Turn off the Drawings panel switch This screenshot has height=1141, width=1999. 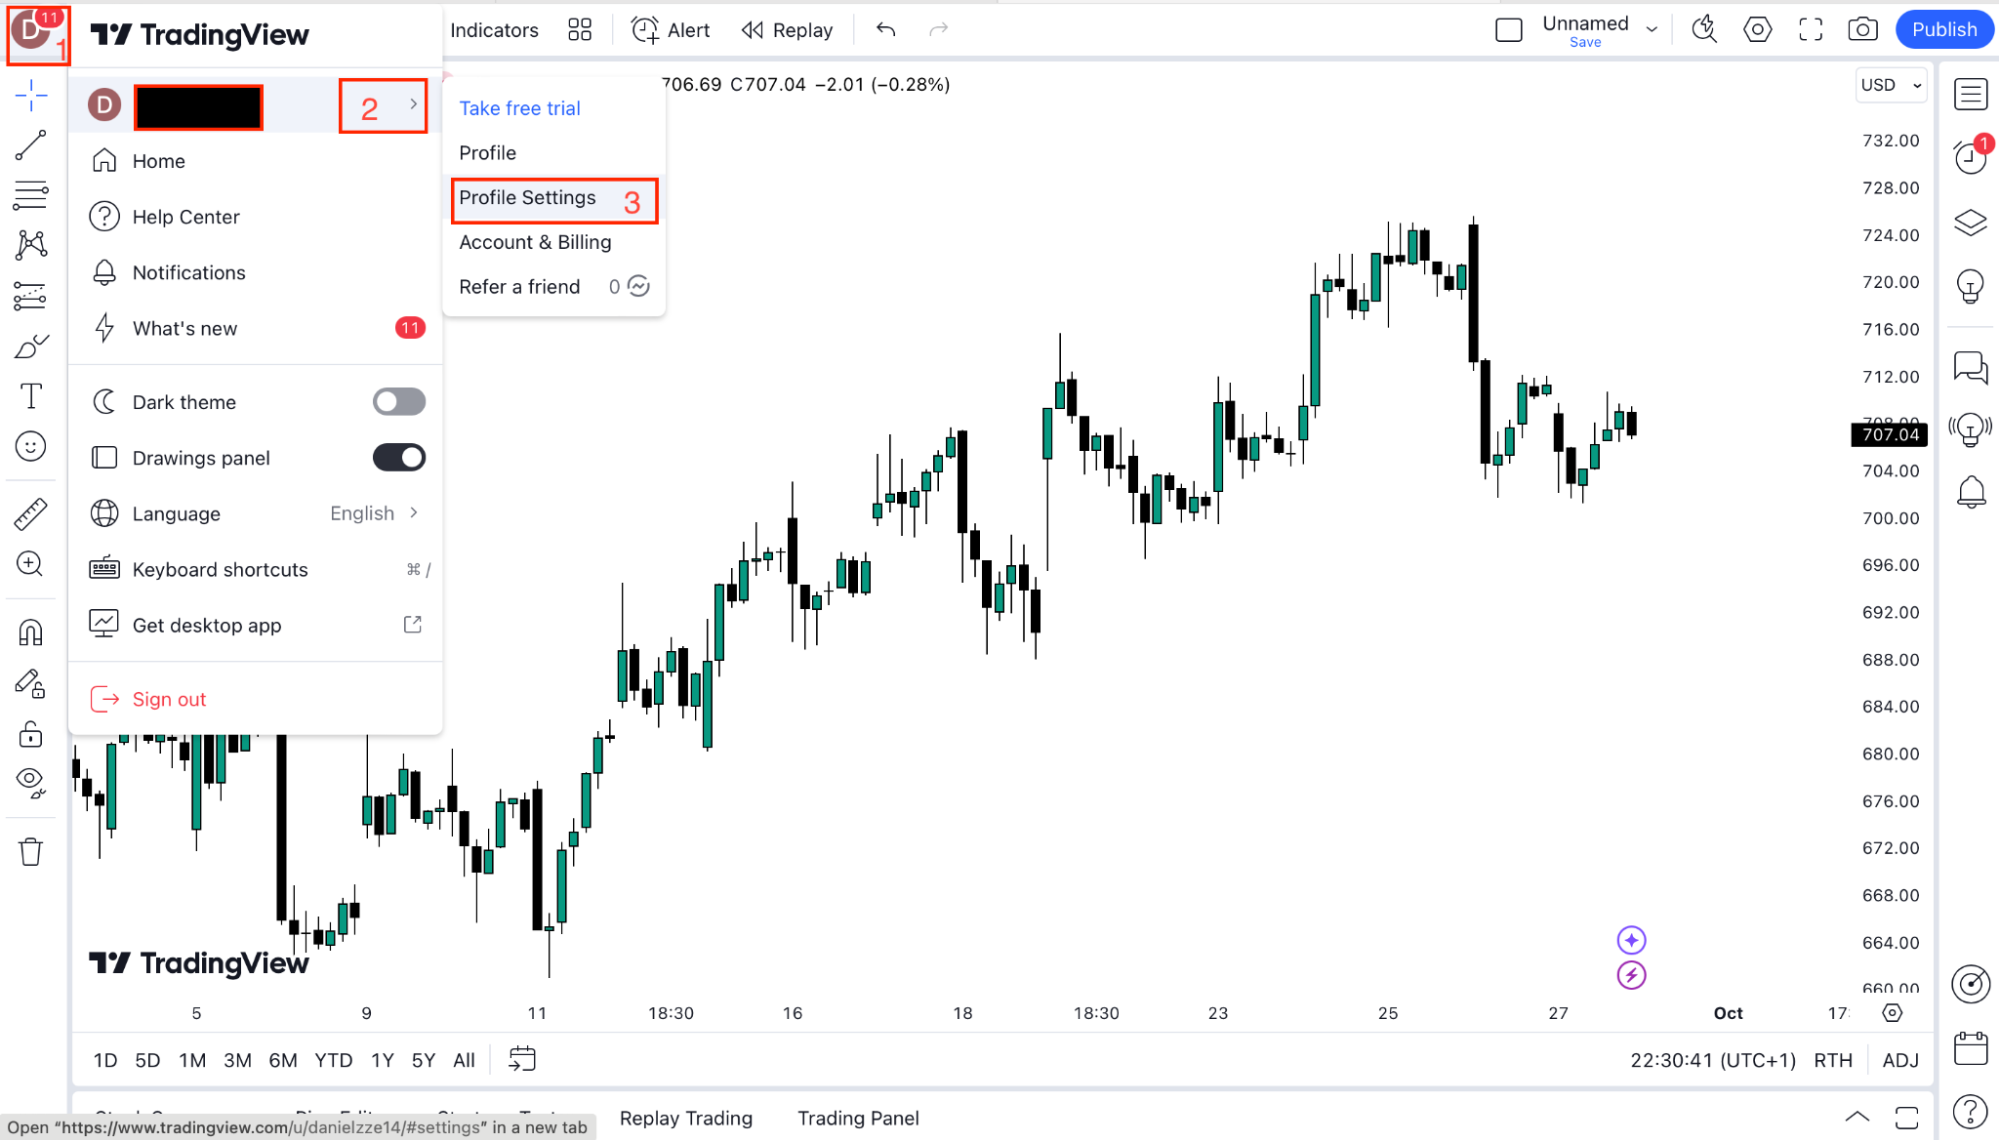(399, 458)
